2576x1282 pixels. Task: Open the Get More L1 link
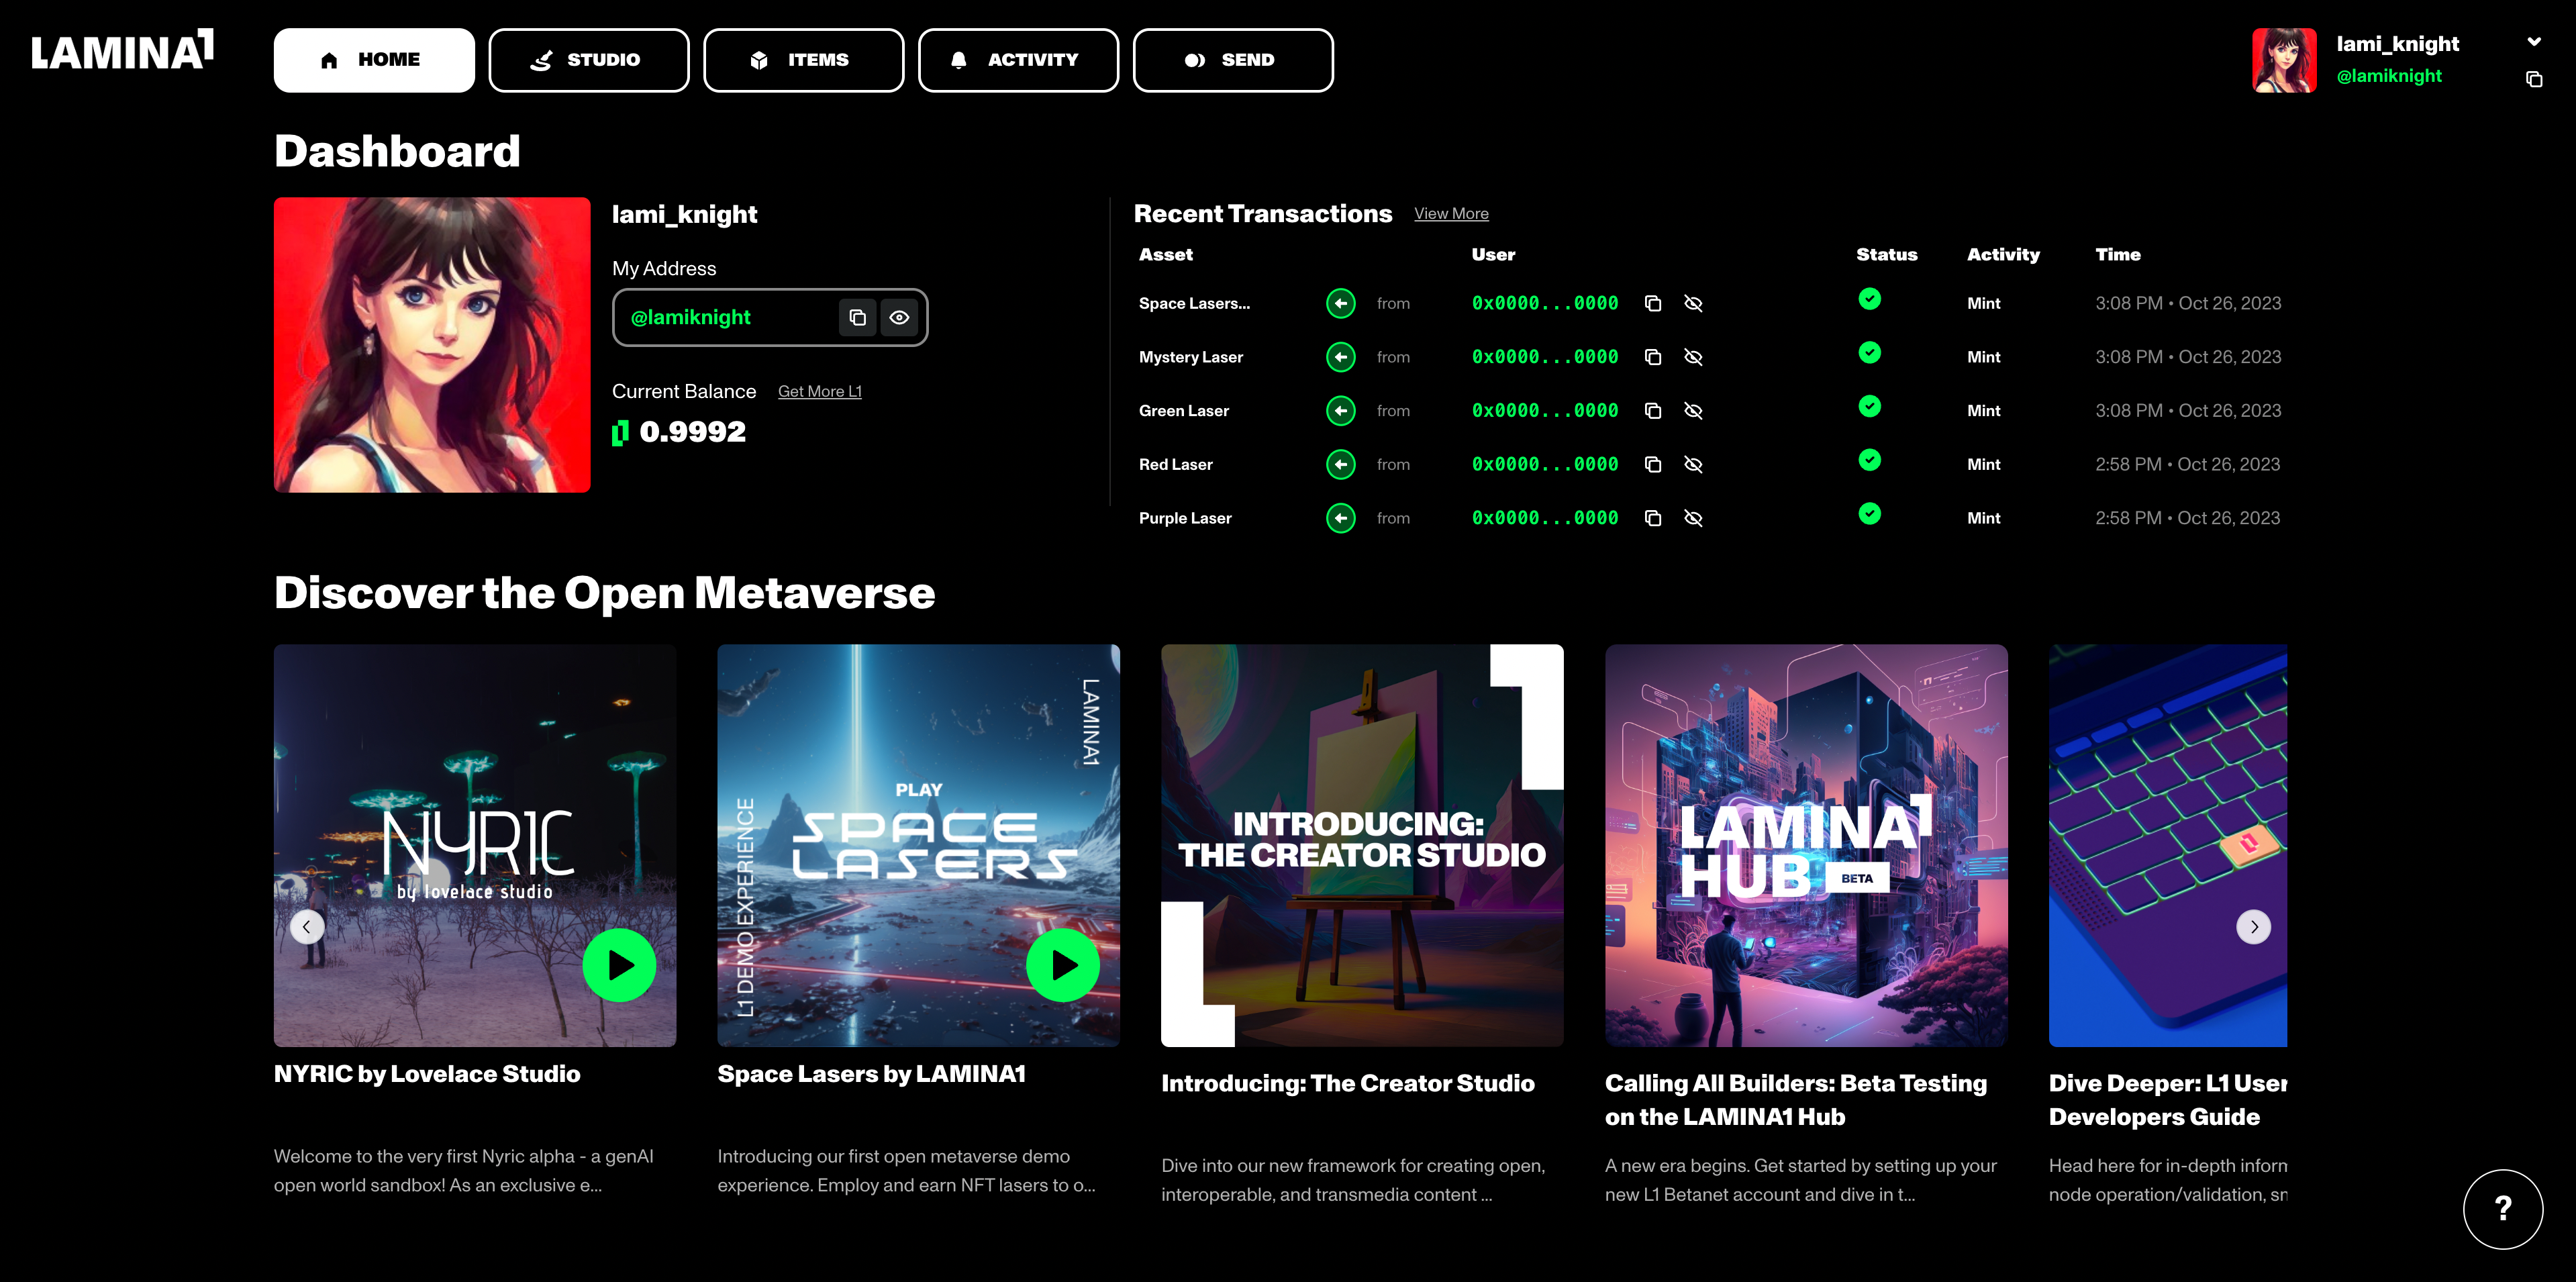820,392
